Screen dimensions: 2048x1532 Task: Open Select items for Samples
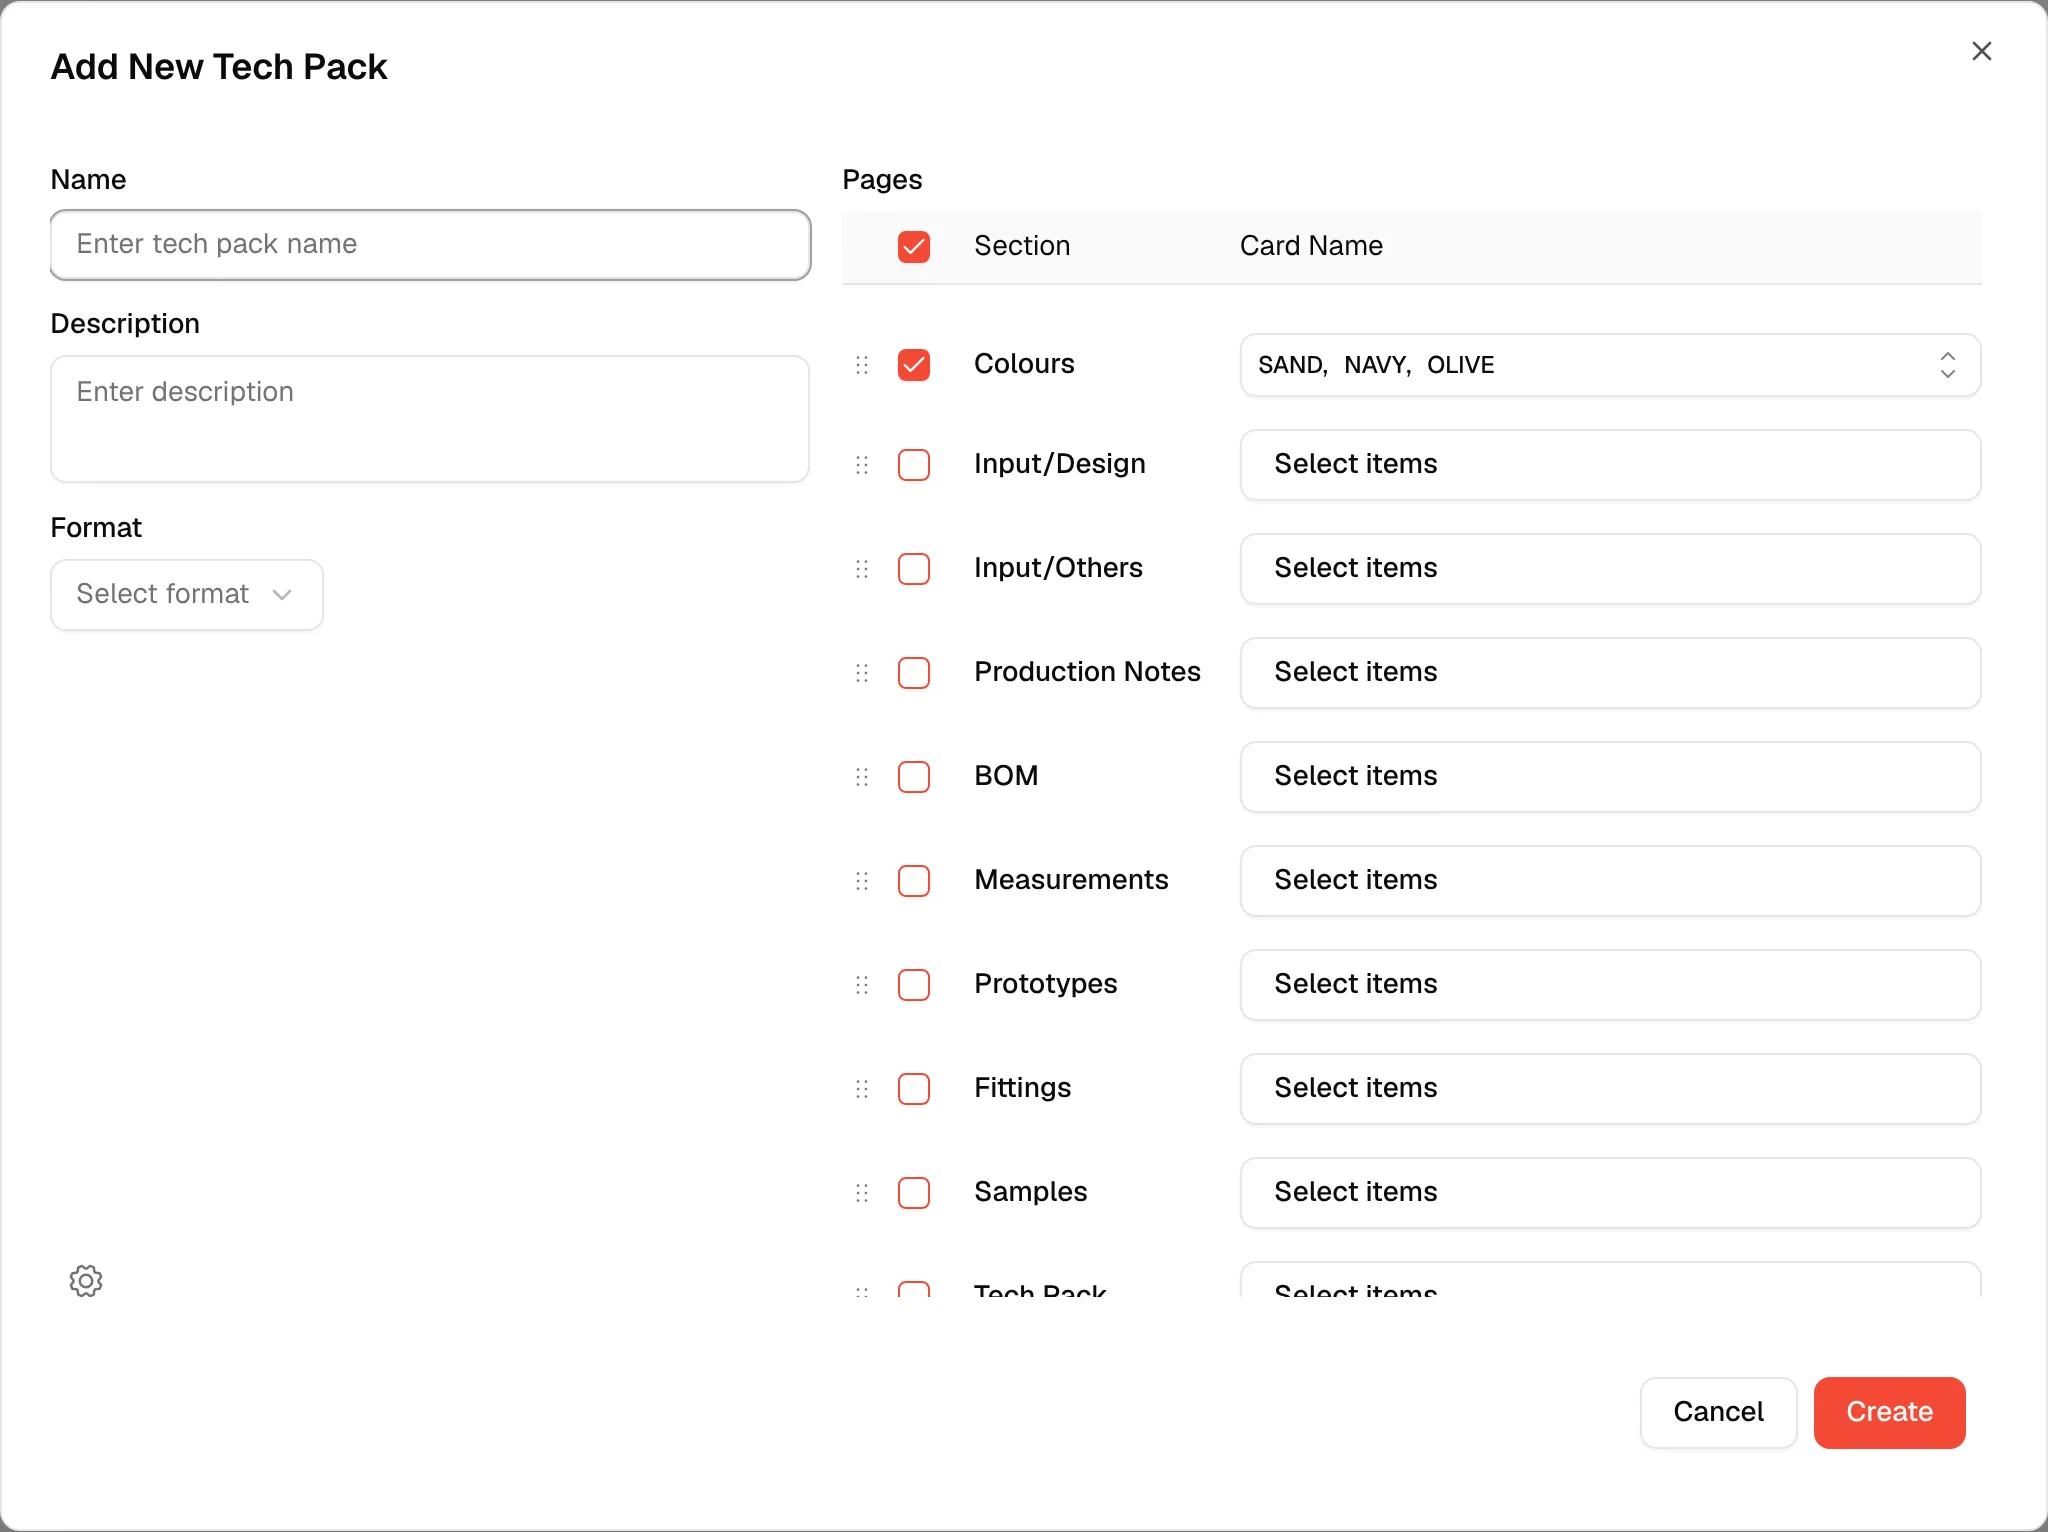(x=1610, y=1193)
